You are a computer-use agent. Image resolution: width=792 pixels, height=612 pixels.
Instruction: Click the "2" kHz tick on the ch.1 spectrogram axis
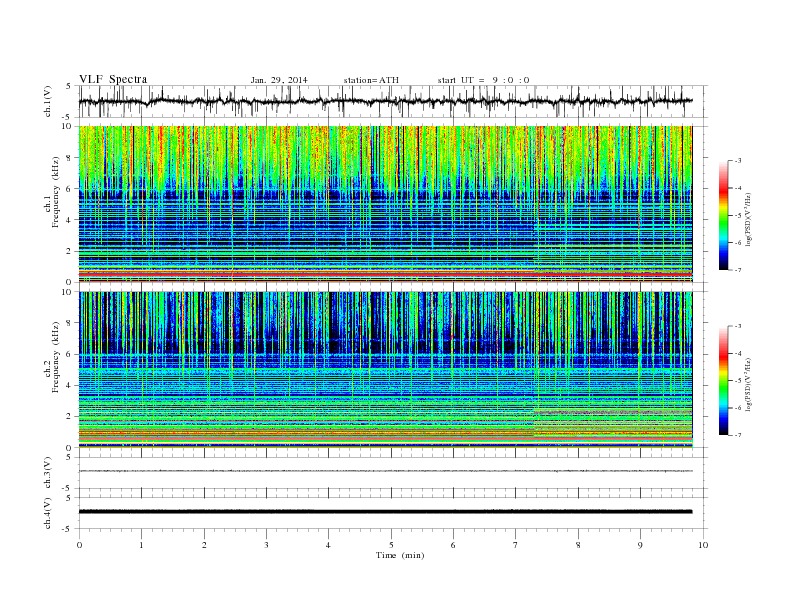[x=69, y=251]
